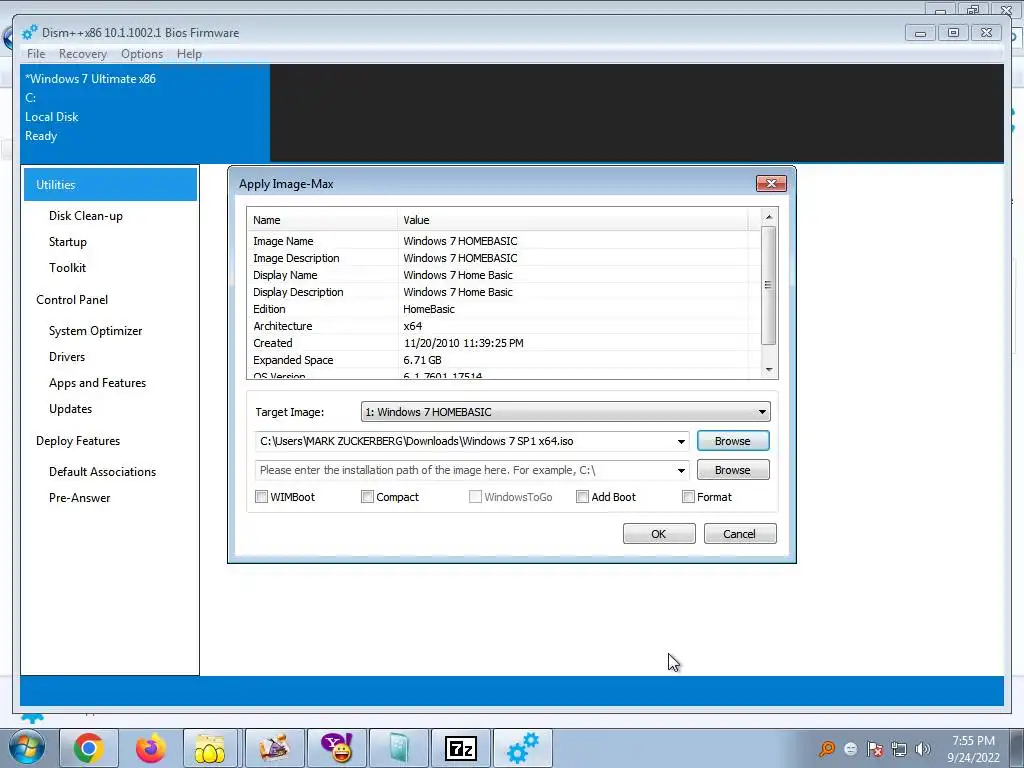Screen dimensions: 1024x768
Task: Toggle the Compact checkbox
Action: pyautogui.click(x=367, y=497)
